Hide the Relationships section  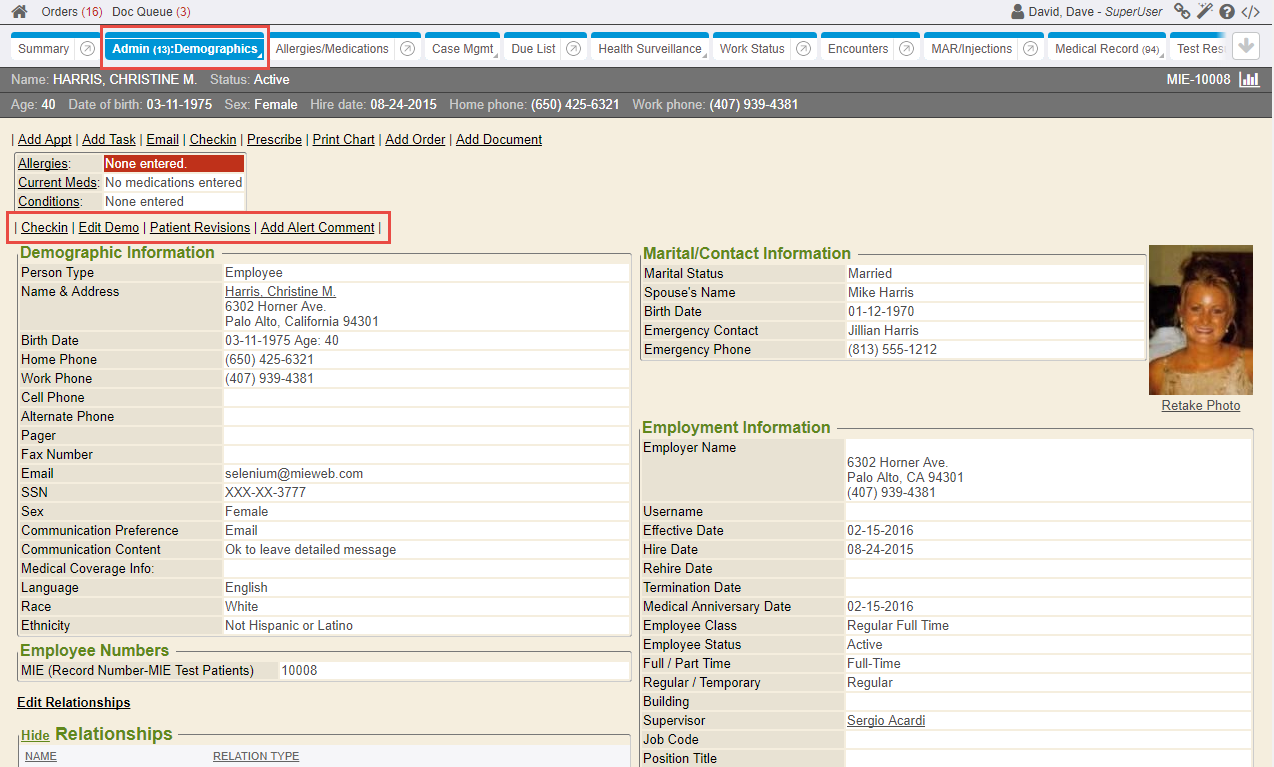(35, 736)
